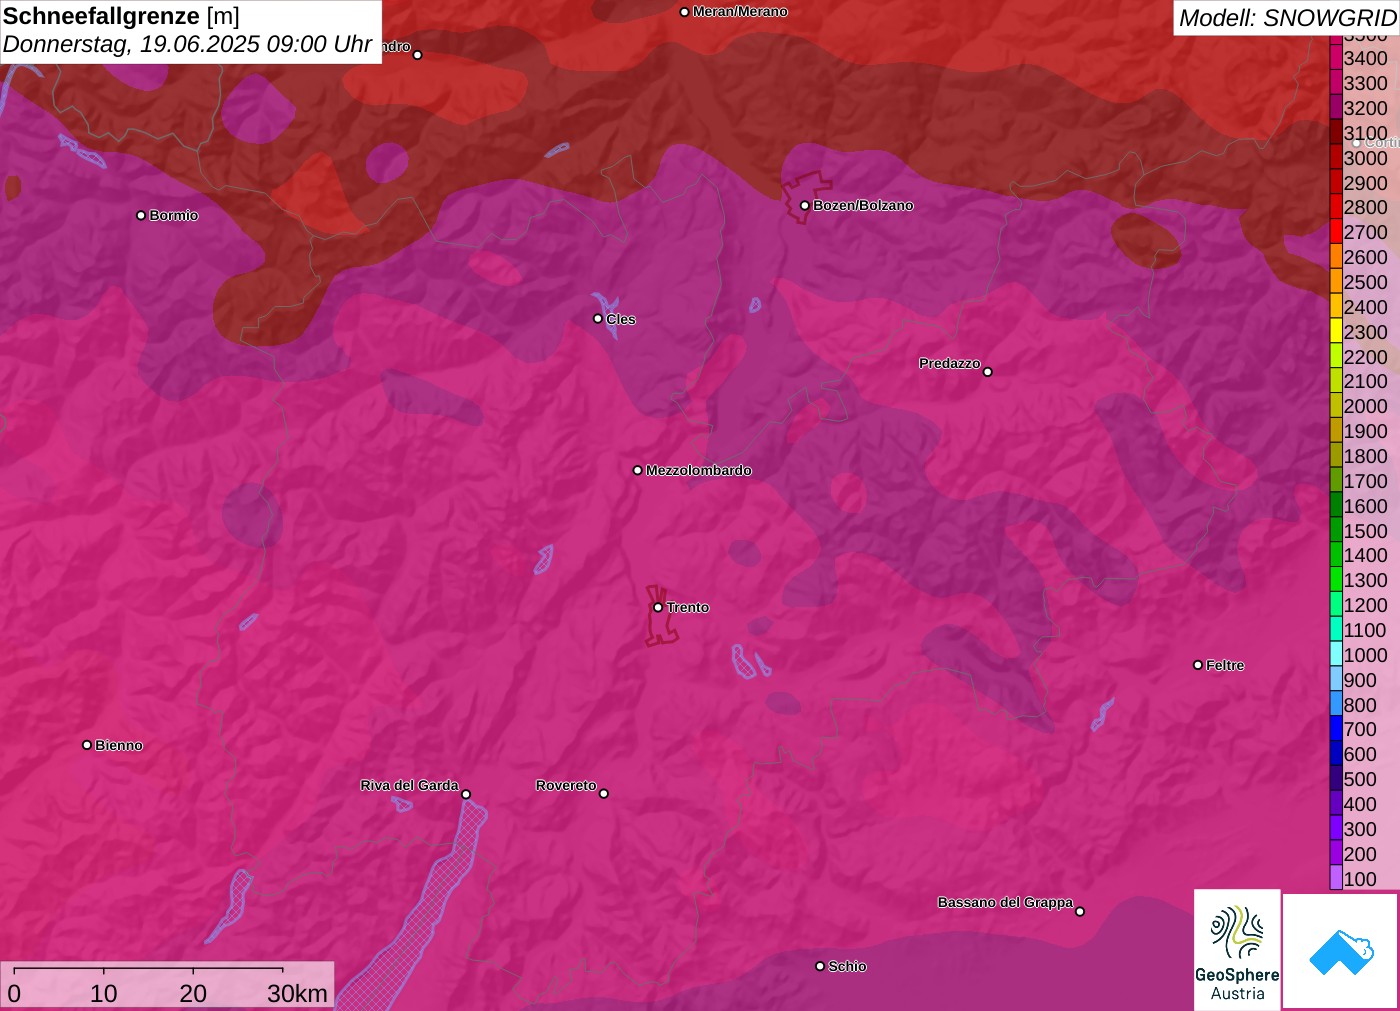Screen dimensions: 1400x1011
Task: Click the 30km scale bar label
Action: point(297,993)
